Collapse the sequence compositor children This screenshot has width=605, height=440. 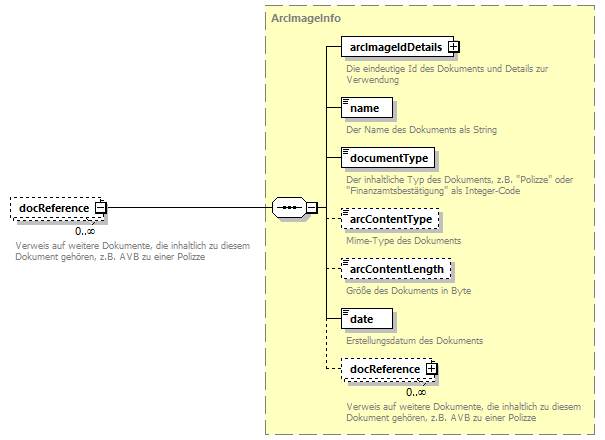(312, 208)
